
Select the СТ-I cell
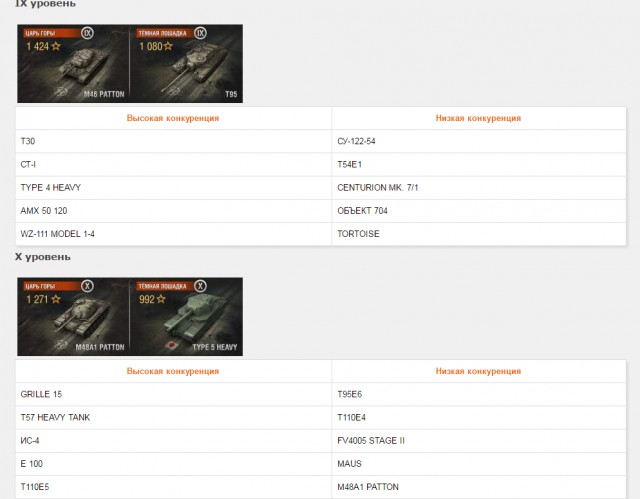coord(173,164)
